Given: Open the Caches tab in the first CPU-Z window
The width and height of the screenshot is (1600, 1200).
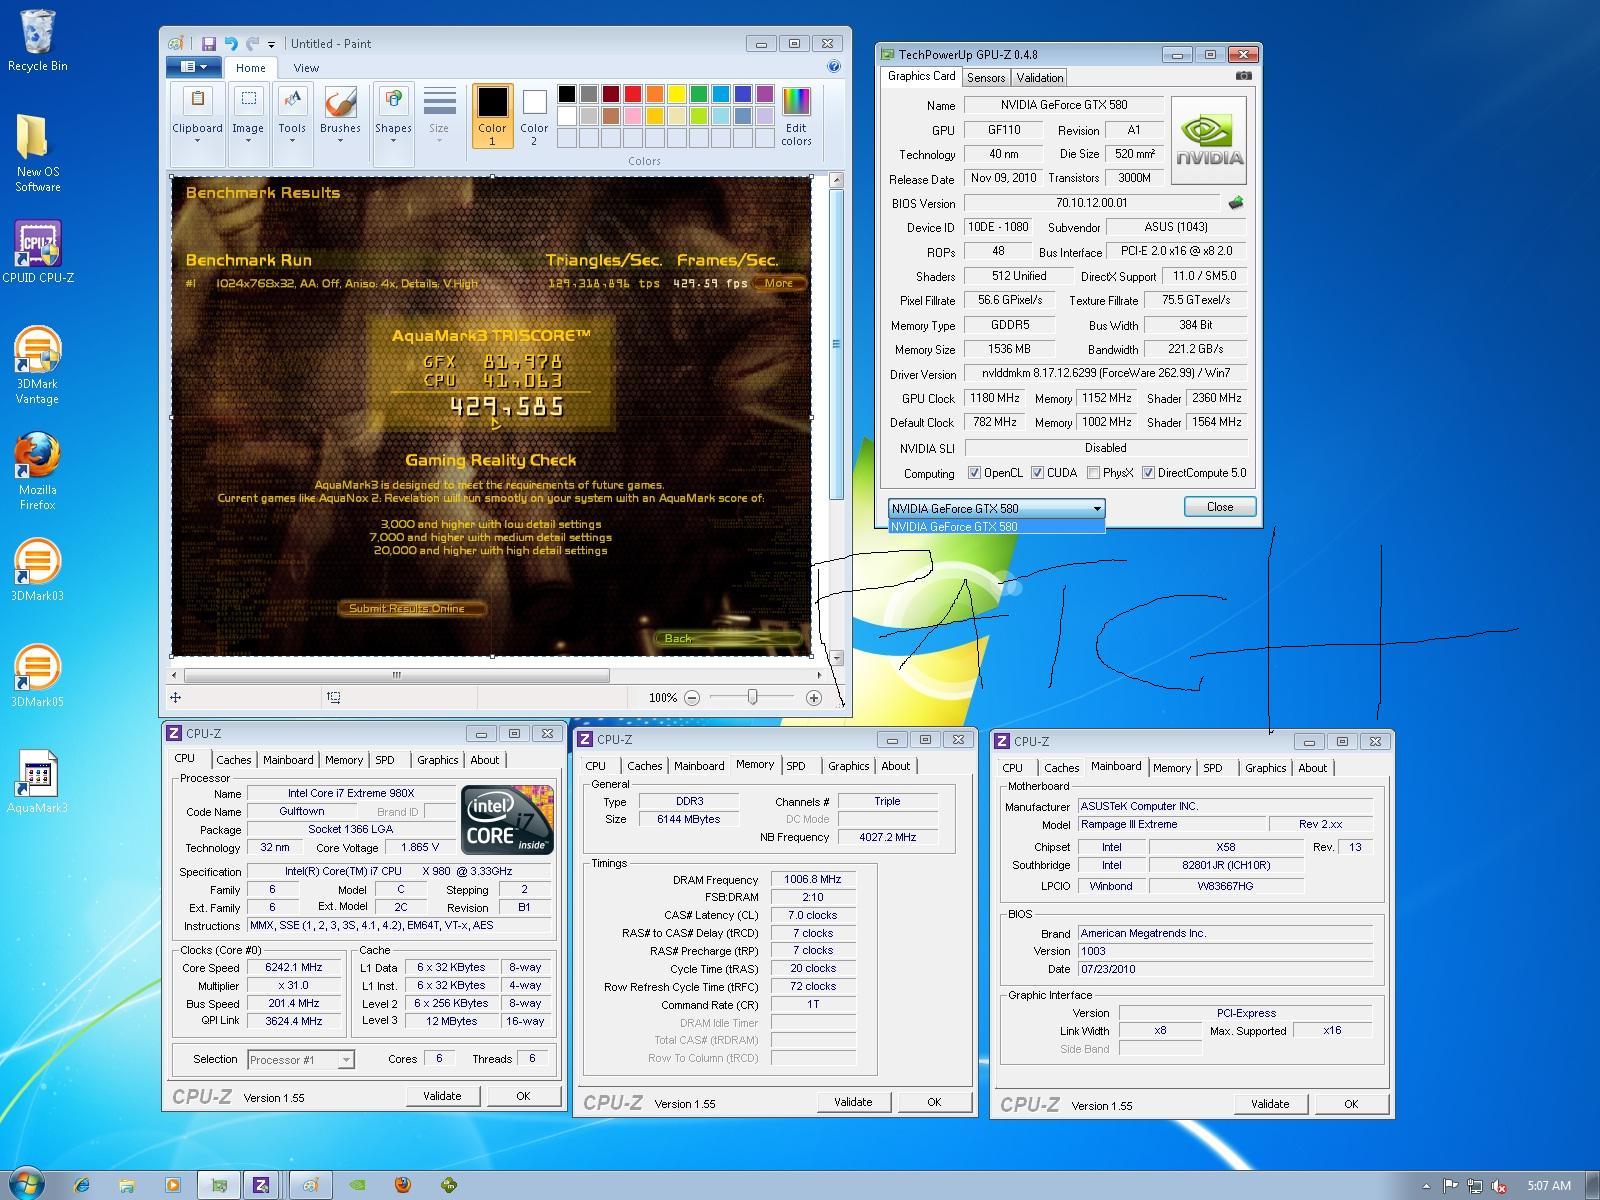Looking at the screenshot, I should (233, 760).
